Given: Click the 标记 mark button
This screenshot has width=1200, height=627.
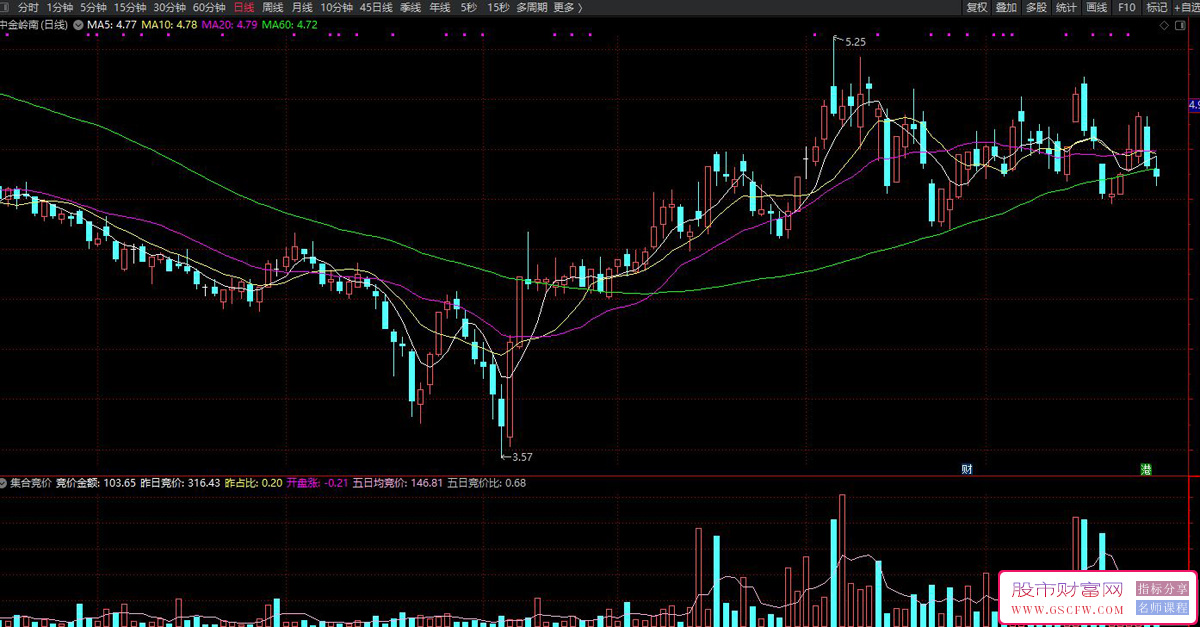Looking at the screenshot, I should coord(1157,7).
